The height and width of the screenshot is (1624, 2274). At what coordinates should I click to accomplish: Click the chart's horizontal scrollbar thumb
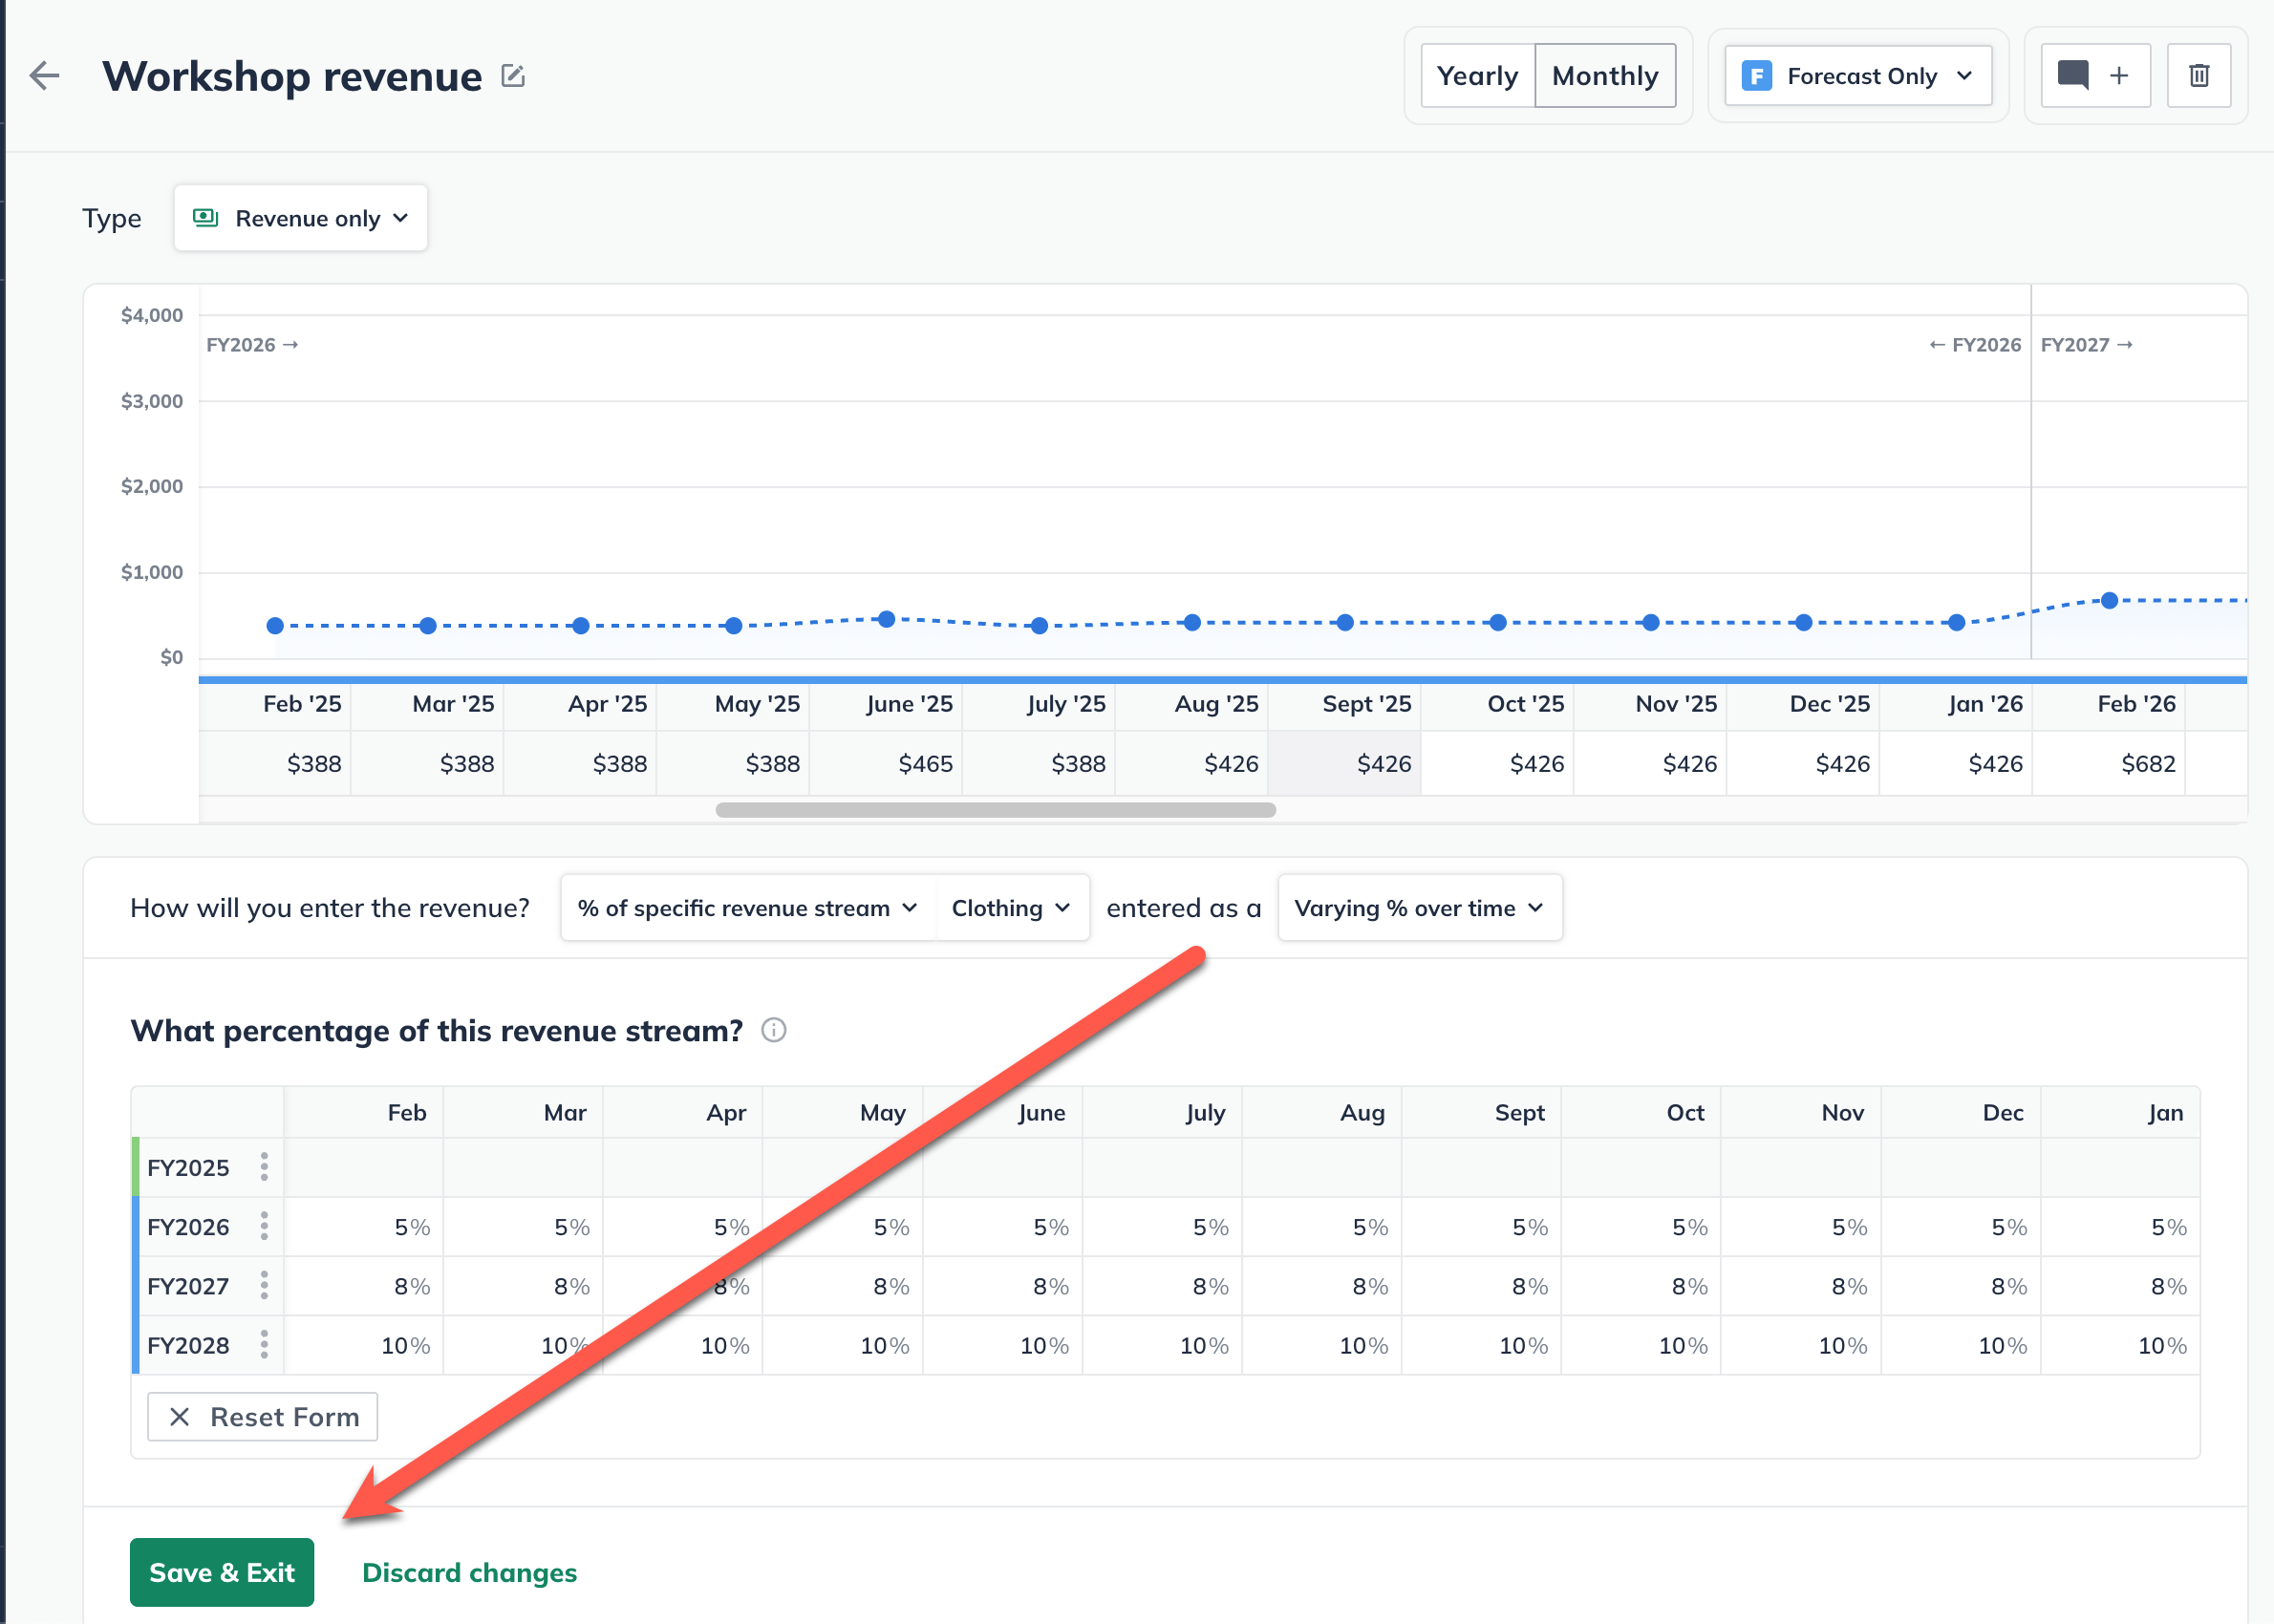(x=995, y=810)
